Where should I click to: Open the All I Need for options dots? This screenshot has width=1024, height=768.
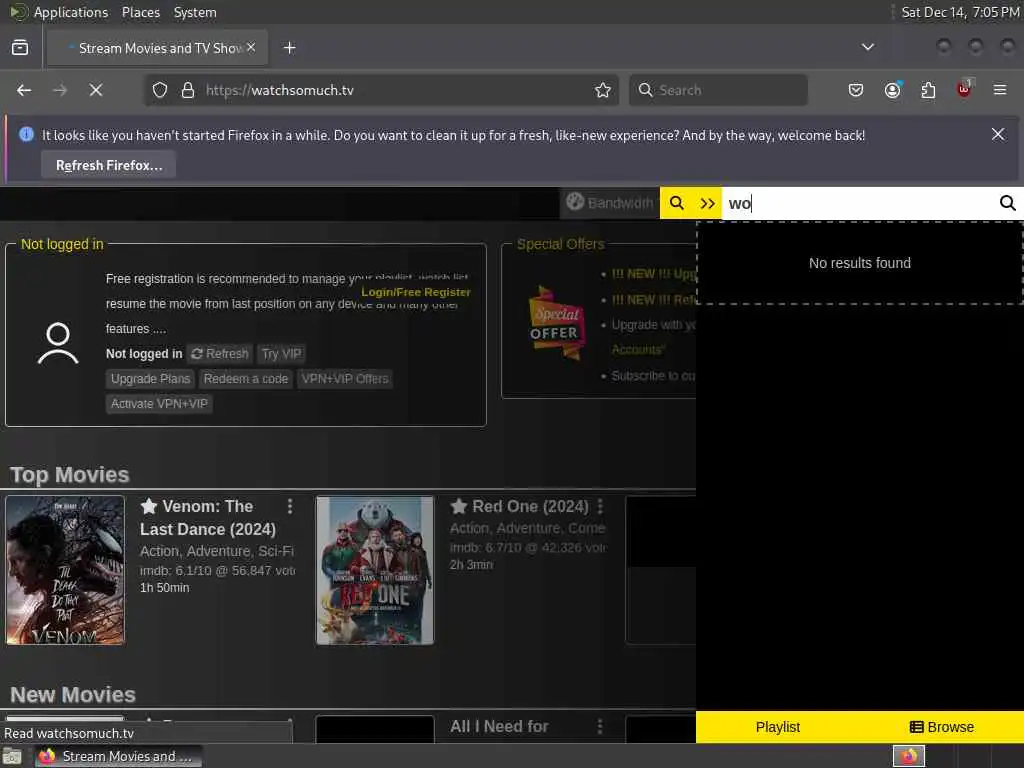click(x=600, y=726)
